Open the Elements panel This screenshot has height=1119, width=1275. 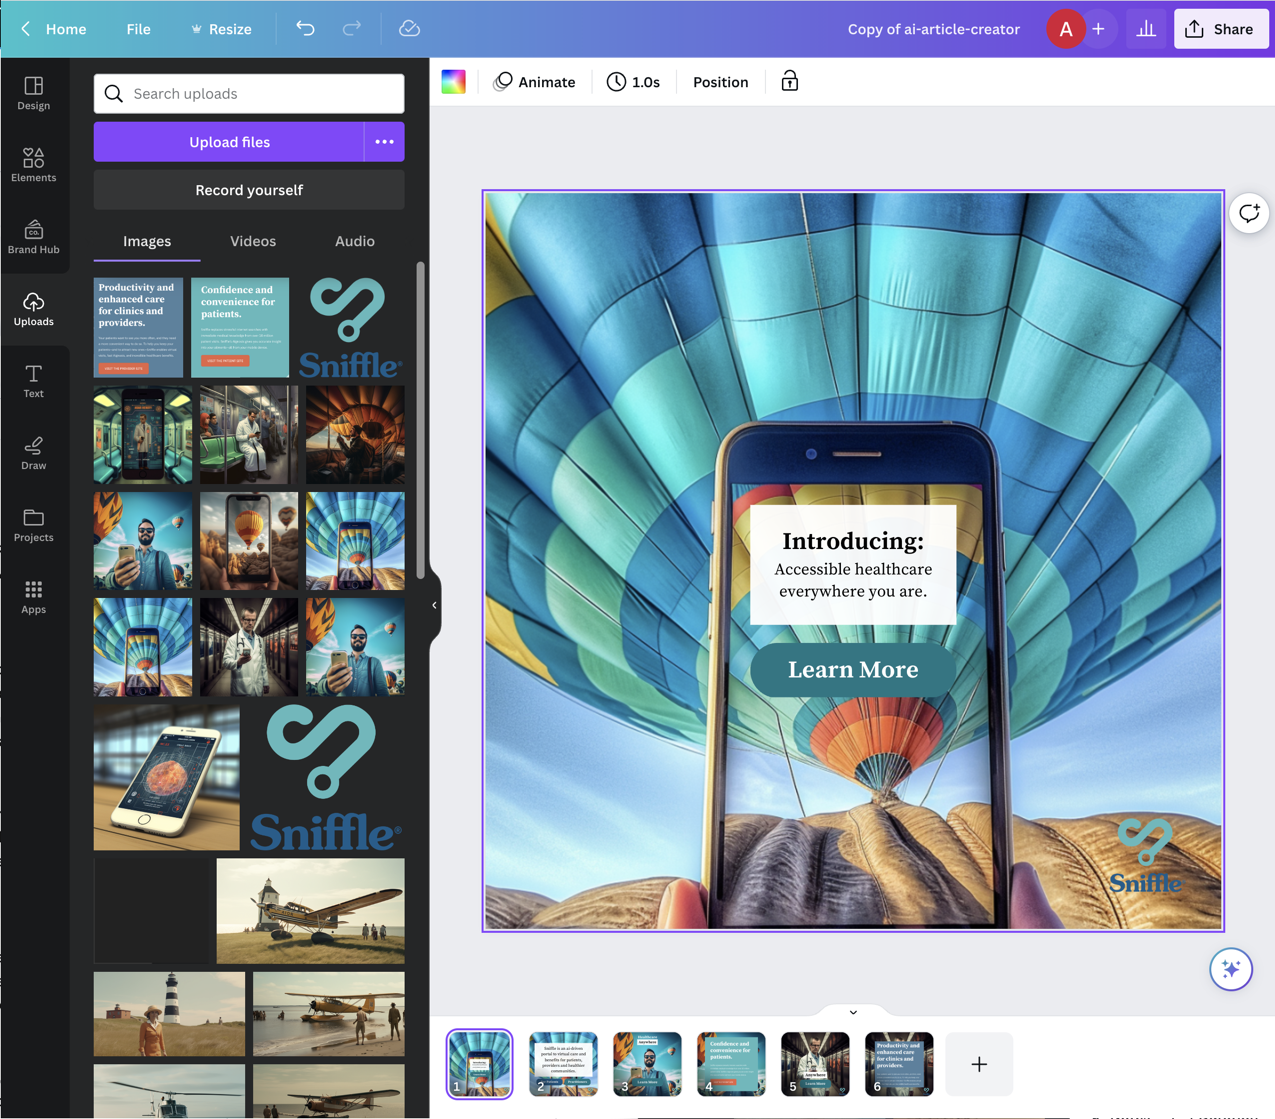pyautogui.click(x=34, y=165)
